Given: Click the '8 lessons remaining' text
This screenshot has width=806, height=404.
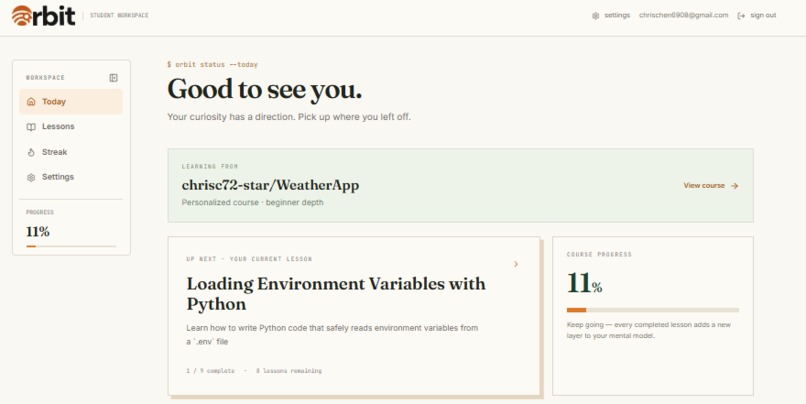Looking at the screenshot, I should (289, 371).
